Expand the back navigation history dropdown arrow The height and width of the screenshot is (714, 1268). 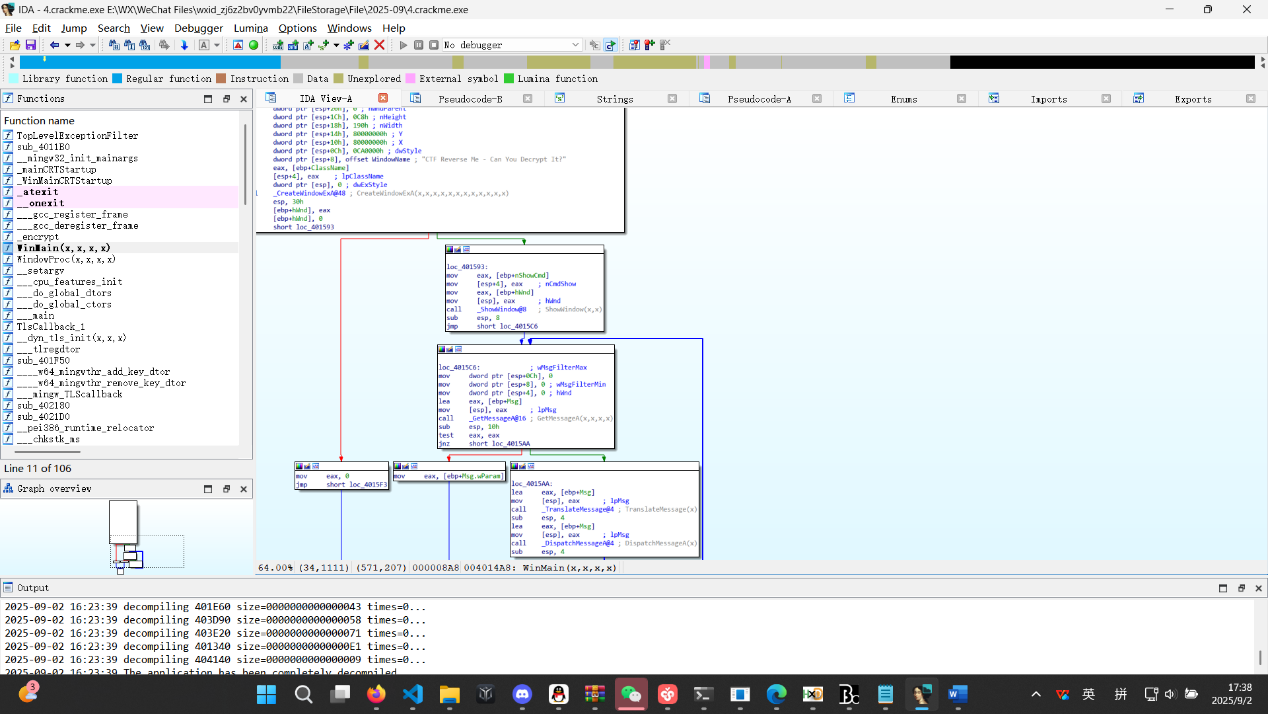tap(67, 45)
